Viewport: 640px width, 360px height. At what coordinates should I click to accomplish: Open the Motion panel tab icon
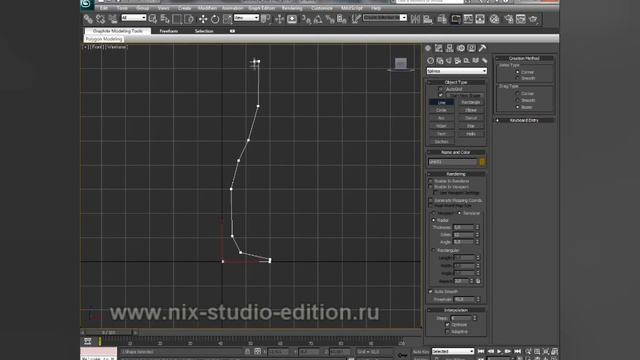460,48
